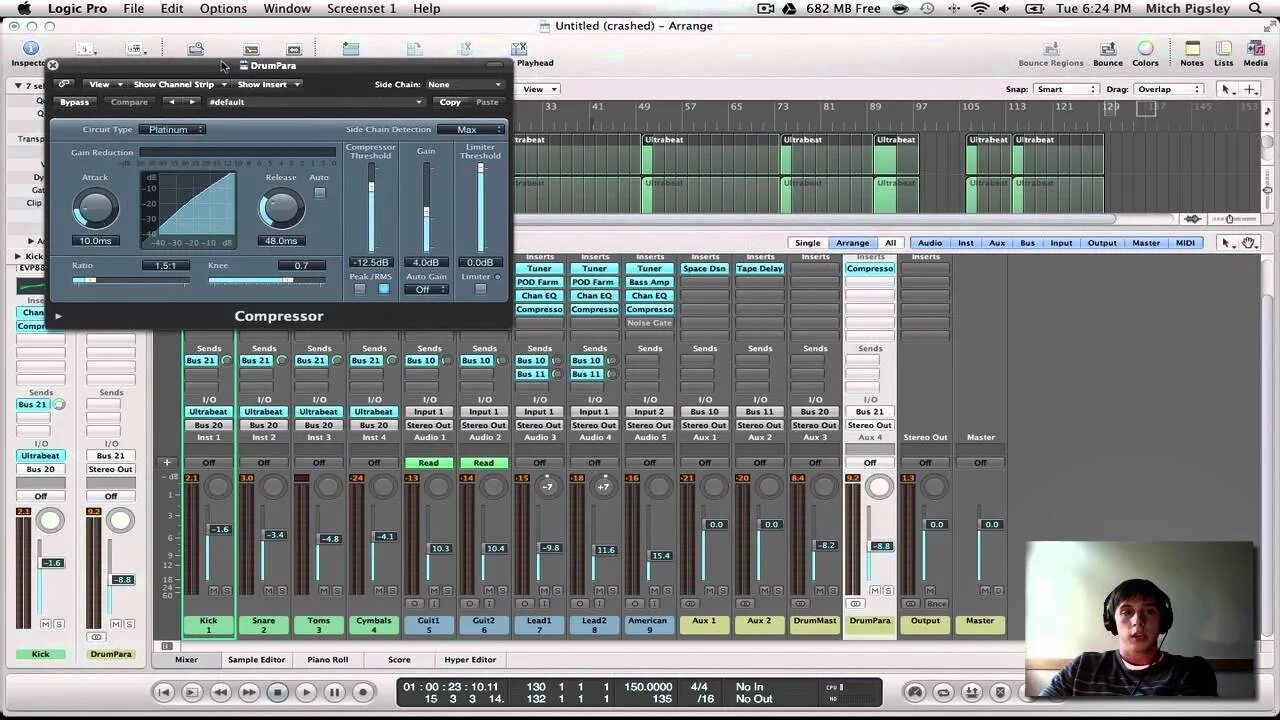This screenshot has width=1280, height=720.
Task: Open the Notes panel icon
Action: (1192, 49)
